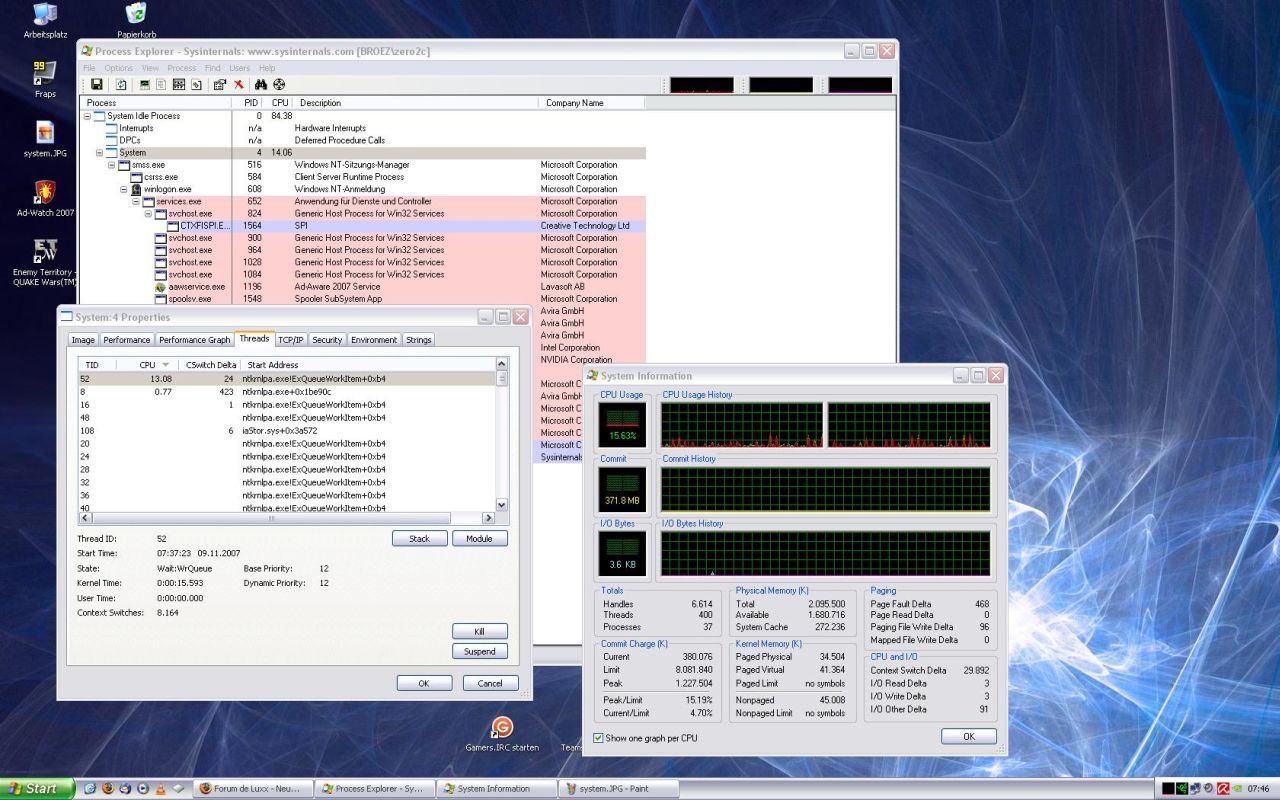Click the Properties toolbar icon in Process Explorer
The width and height of the screenshot is (1280, 800).
click(x=219, y=85)
